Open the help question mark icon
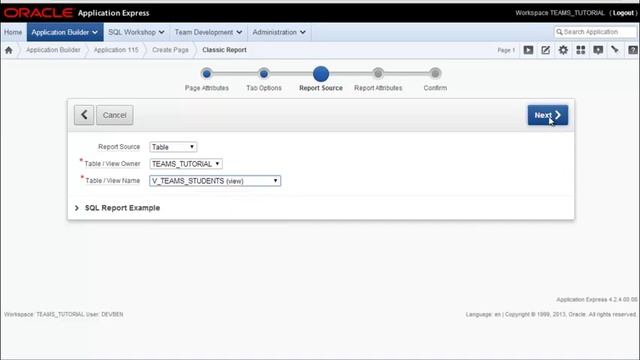The height and width of the screenshot is (360, 640). 633,50
